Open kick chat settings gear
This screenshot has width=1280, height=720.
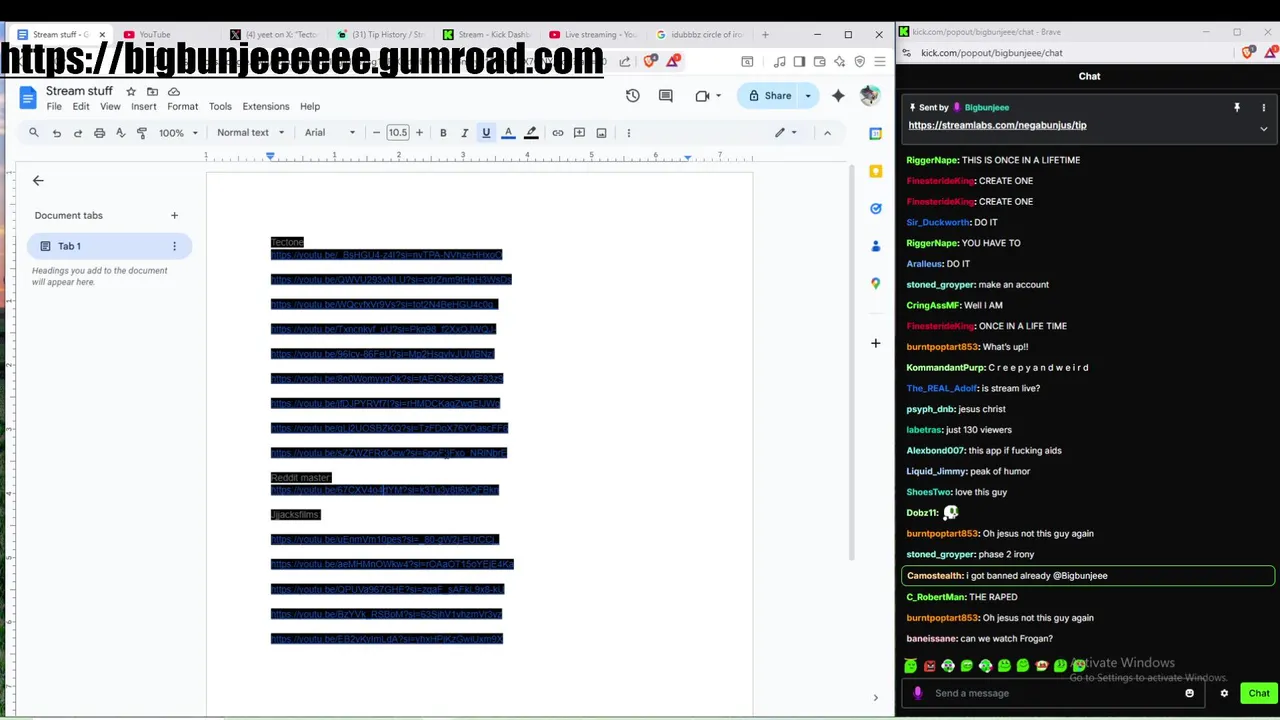pos(1223,693)
